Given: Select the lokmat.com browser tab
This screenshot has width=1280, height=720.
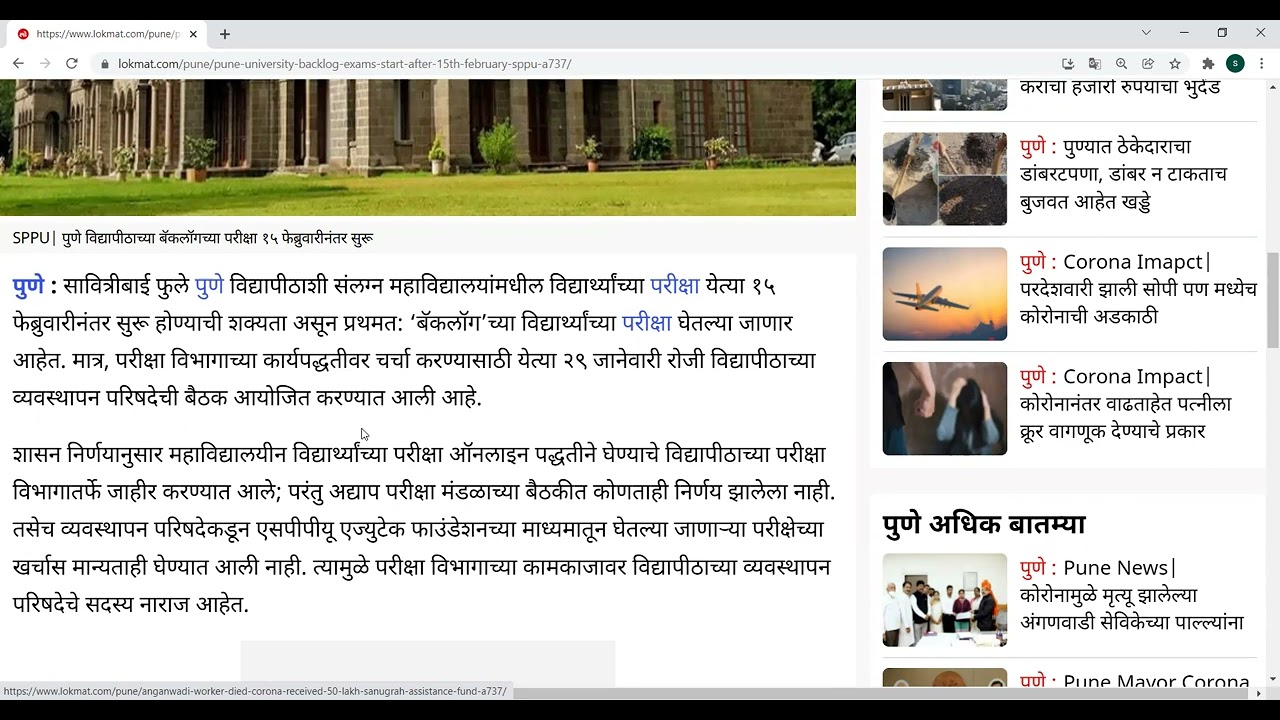Looking at the screenshot, I should [x=107, y=34].
